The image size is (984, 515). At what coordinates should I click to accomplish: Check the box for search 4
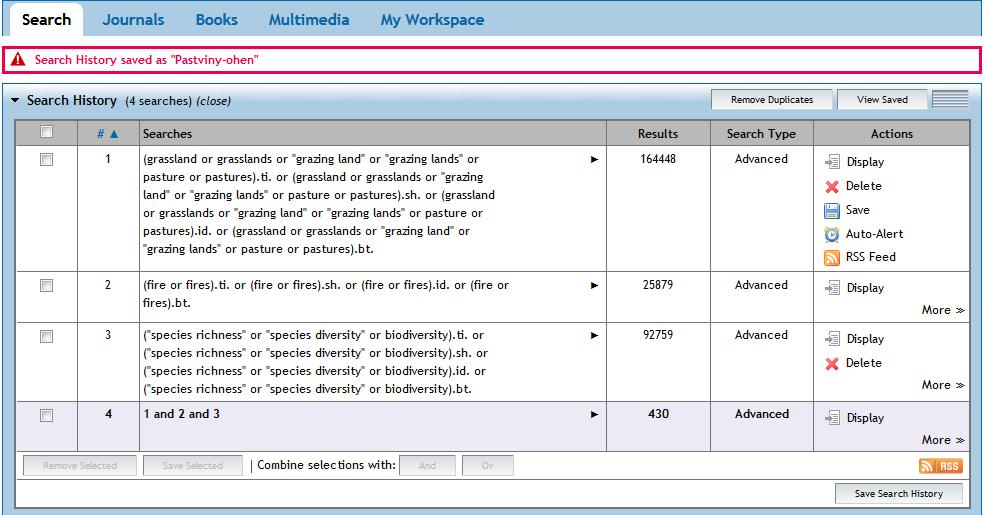click(46, 415)
